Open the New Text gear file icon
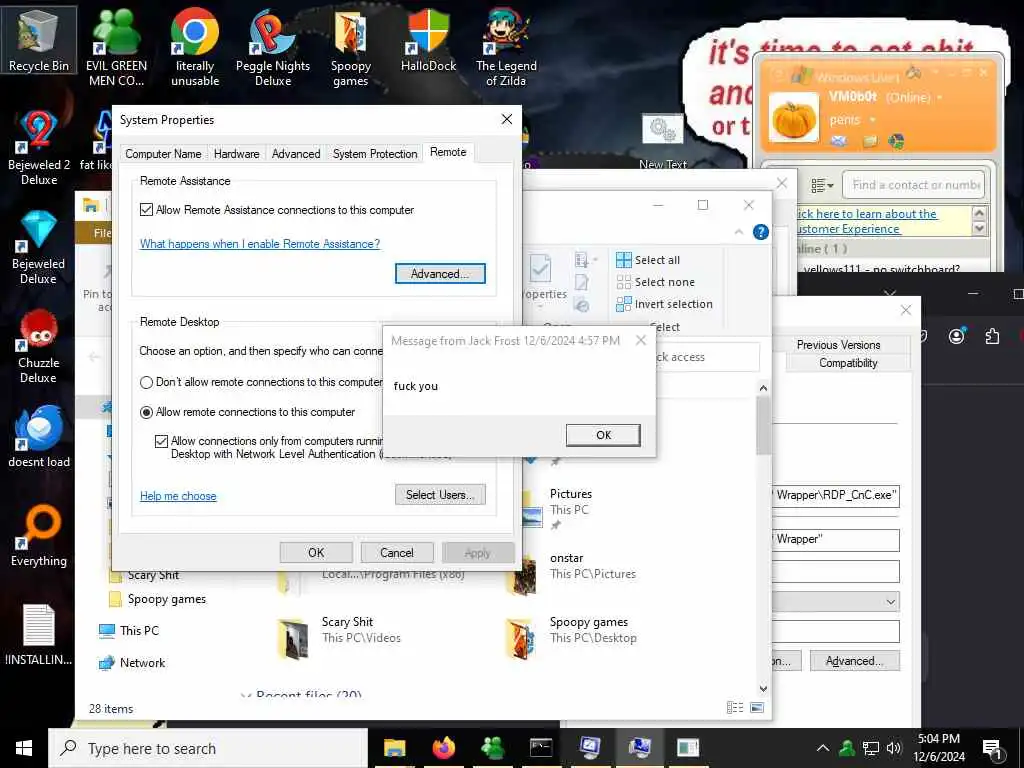Viewport: 1024px width, 768px height. point(662,140)
